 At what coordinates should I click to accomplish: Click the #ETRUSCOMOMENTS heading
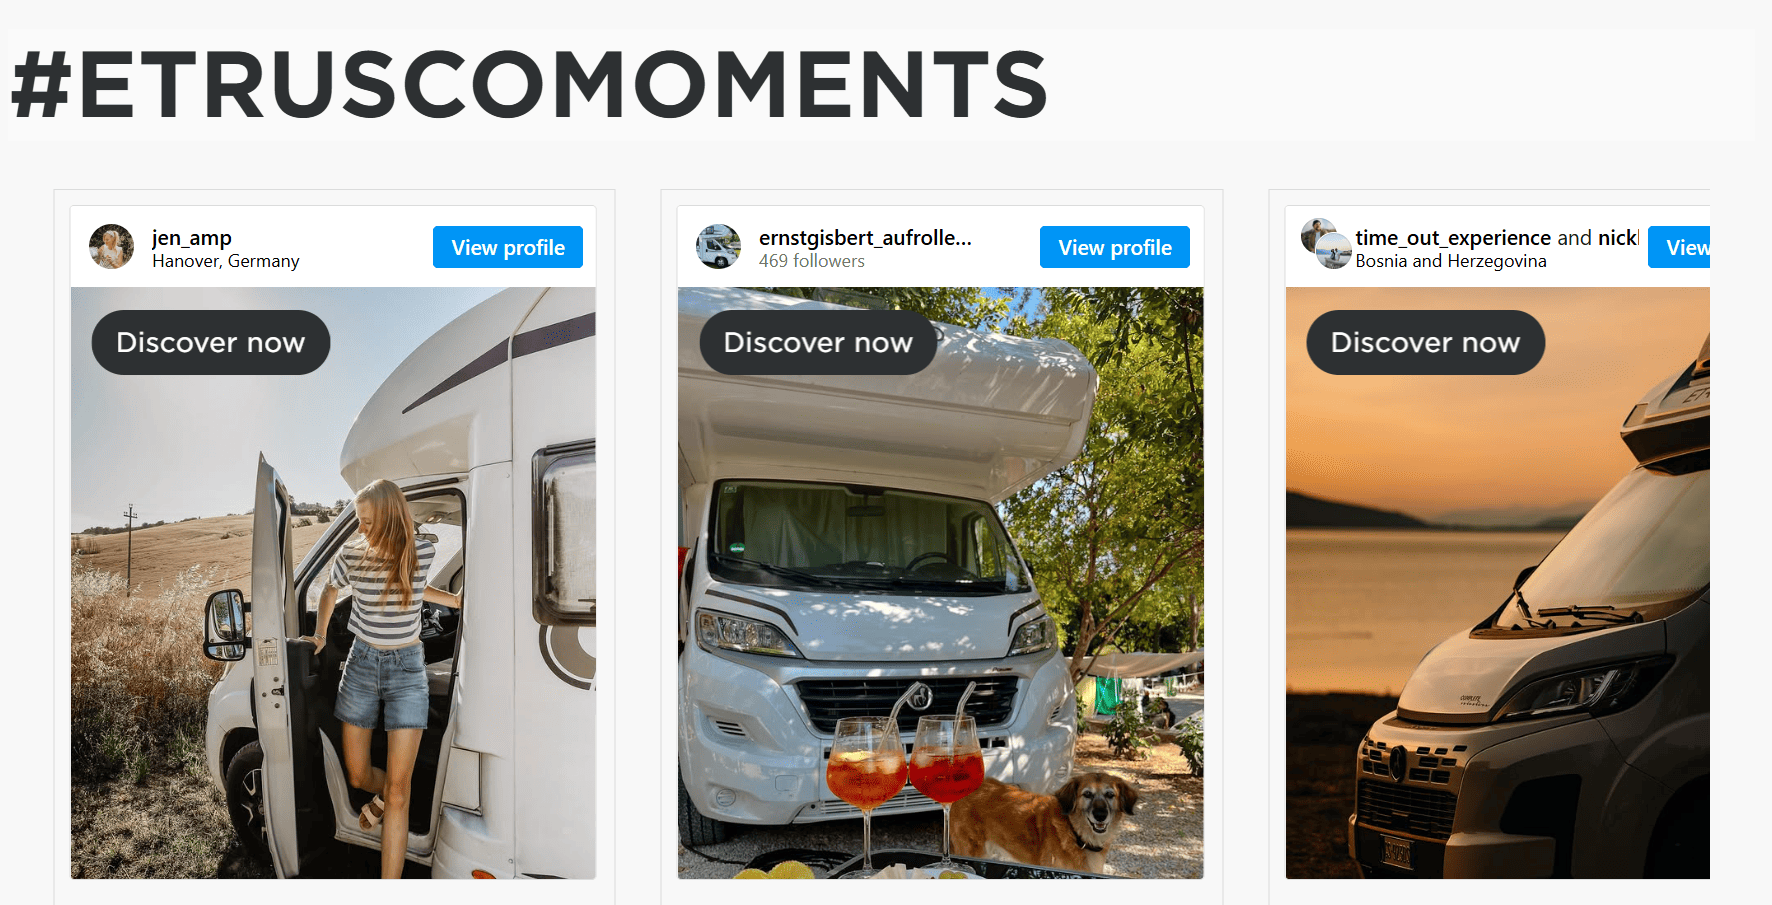529,84
